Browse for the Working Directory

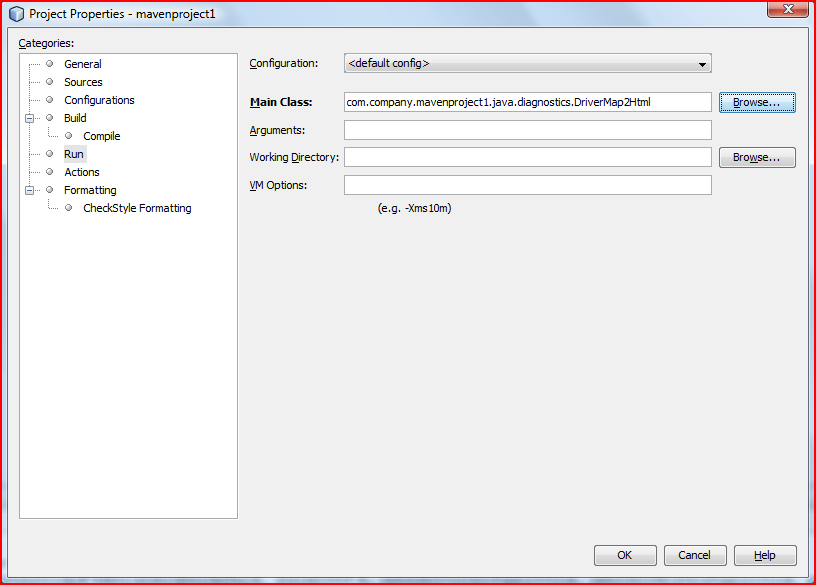tap(756, 157)
